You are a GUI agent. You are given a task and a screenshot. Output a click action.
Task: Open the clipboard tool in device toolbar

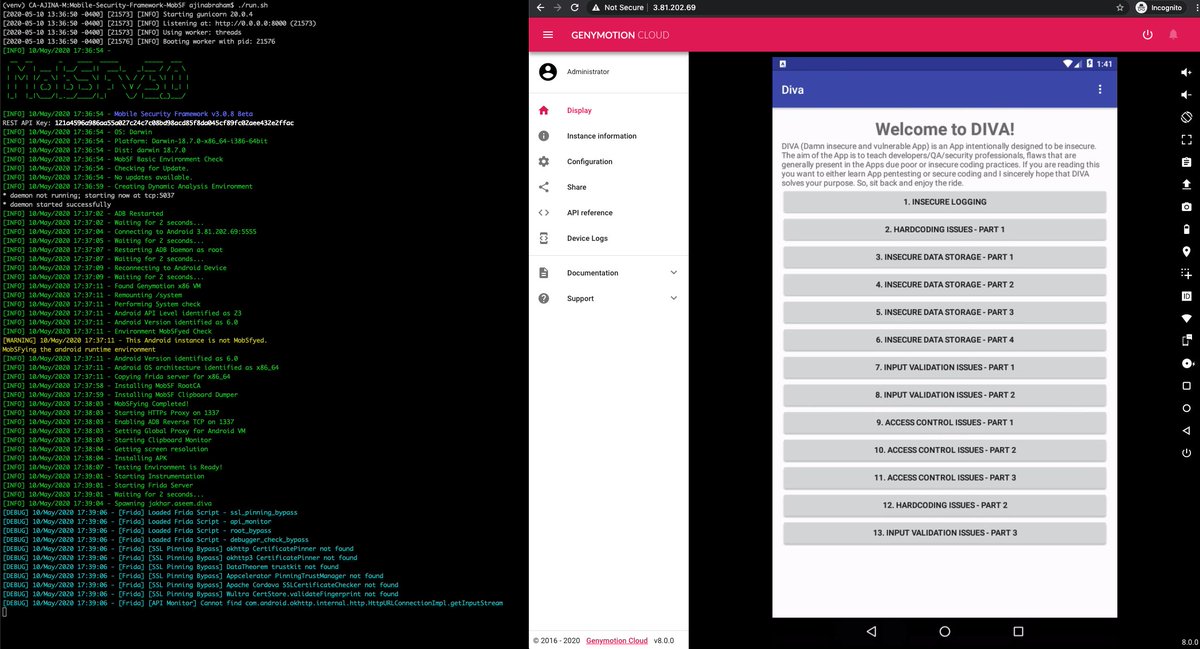click(1186, 162)
